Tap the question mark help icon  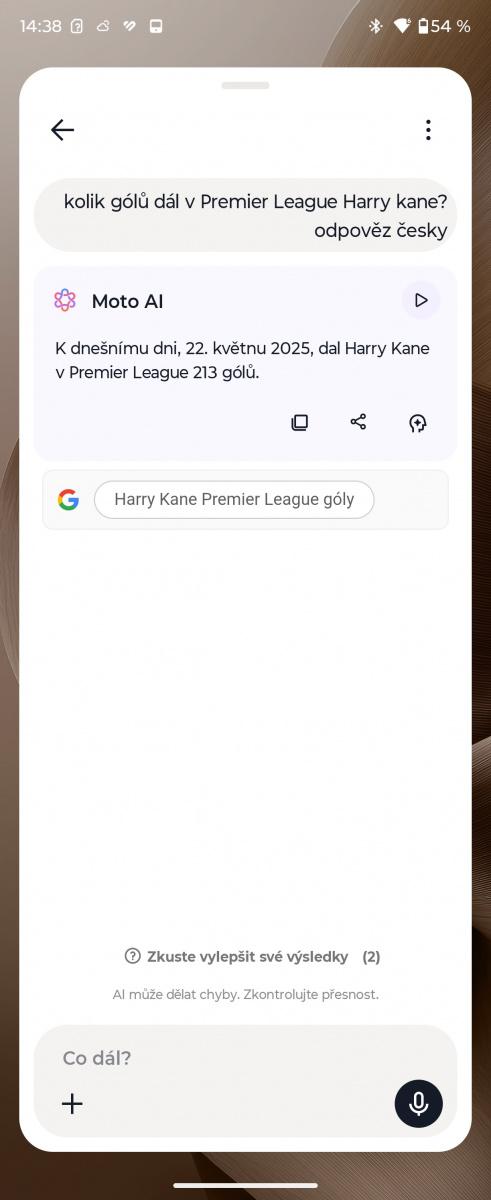click(x=132, y=956)
